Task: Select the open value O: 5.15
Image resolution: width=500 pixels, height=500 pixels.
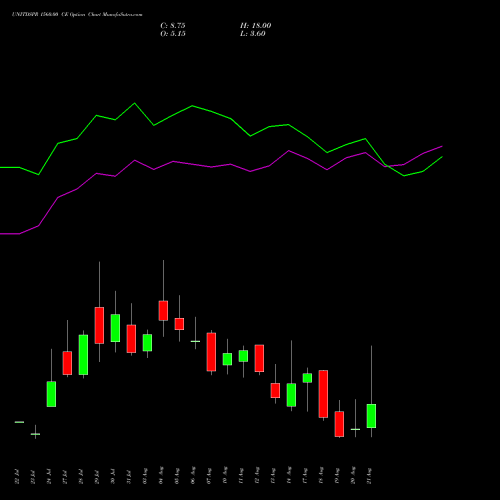Action: point(173,34)
